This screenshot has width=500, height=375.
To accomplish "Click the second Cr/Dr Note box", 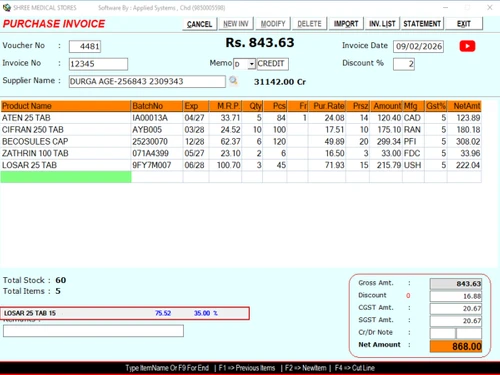I will 469,333.
